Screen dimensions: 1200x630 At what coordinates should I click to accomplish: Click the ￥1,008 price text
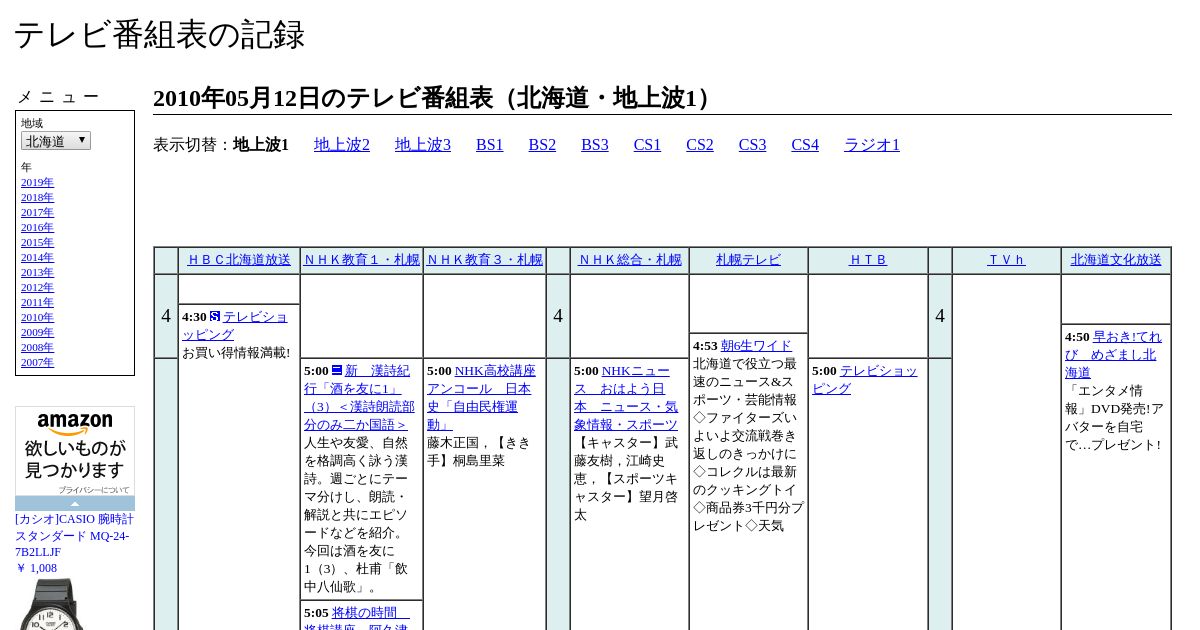click(x=36, y=568)
